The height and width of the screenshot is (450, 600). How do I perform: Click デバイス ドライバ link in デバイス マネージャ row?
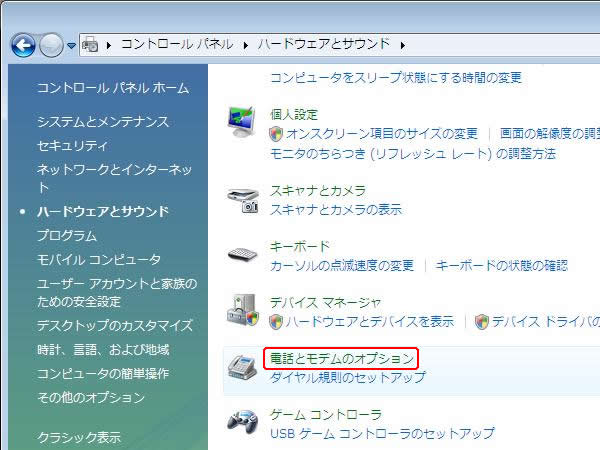coord(546,322)
